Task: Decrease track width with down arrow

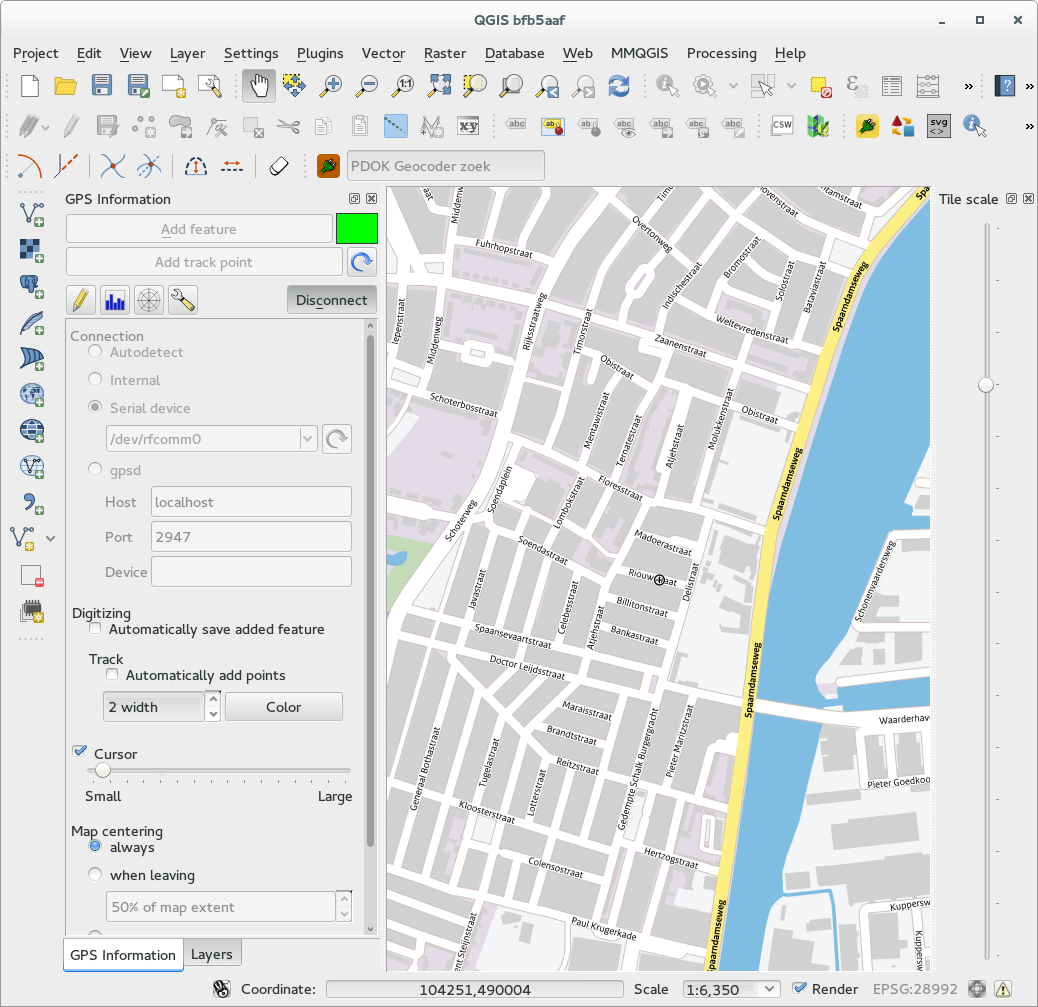Action: pos(213,714)
